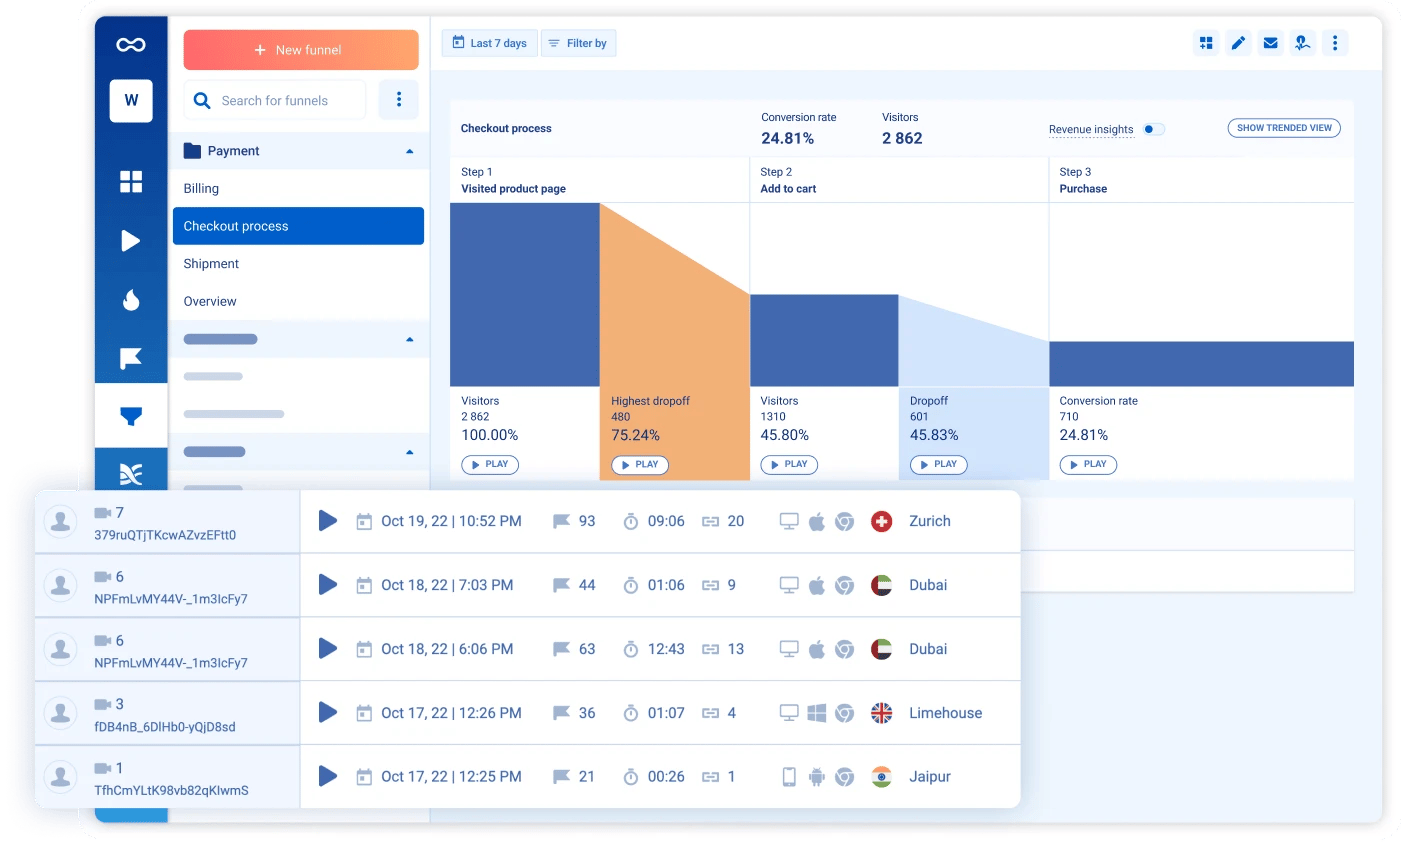
Task: Select the Shipment funnel
Action: click(x=211, y=263)
